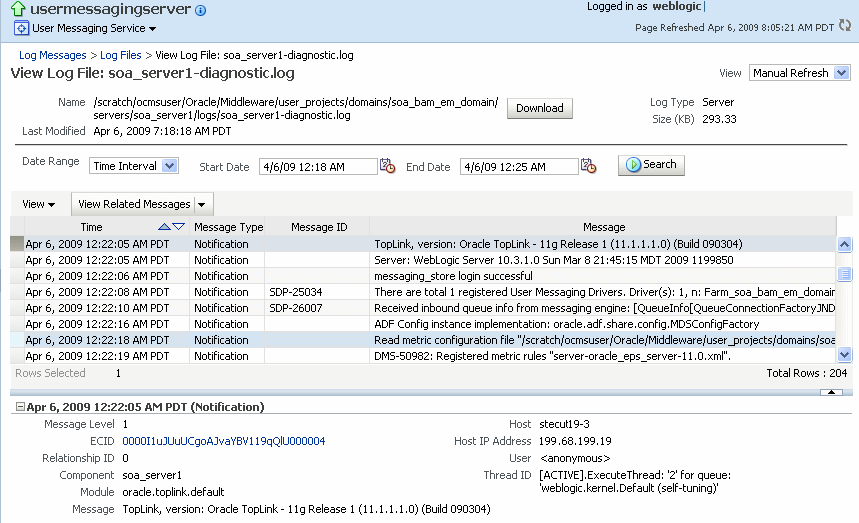The width and height of the screenshot is (859, 523).
Task: Open the ECID 0000I1uJUuUCgoAJvaYBV119qQlU000004 link
Action: click(224, 441)
